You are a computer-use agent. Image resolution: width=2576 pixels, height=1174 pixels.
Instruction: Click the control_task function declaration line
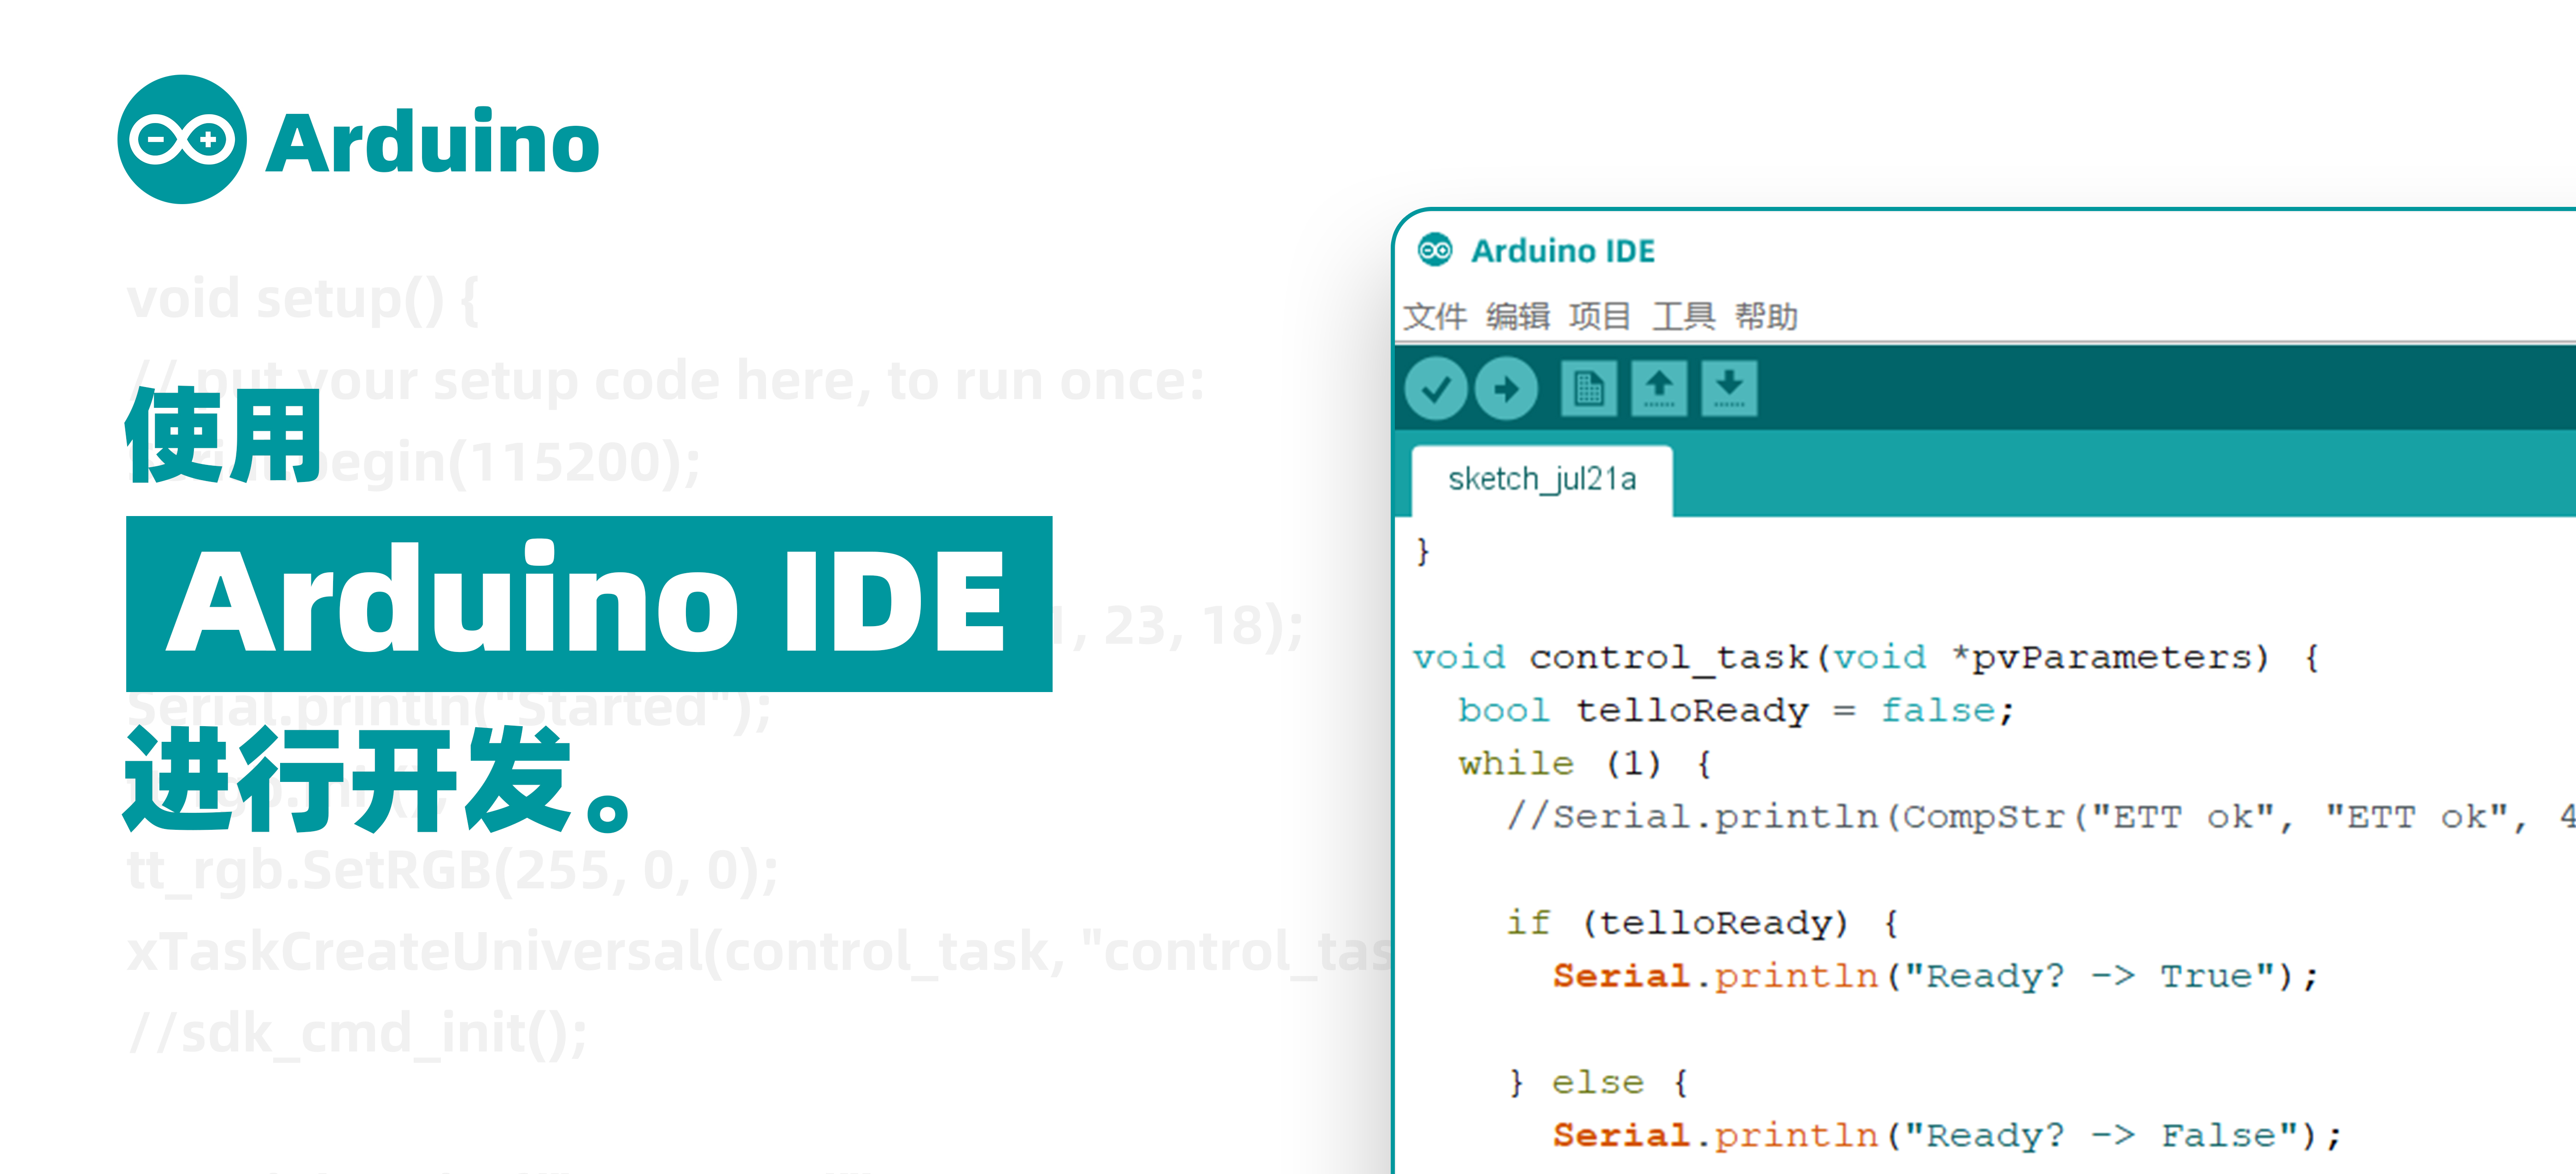tap(1865, 658)
